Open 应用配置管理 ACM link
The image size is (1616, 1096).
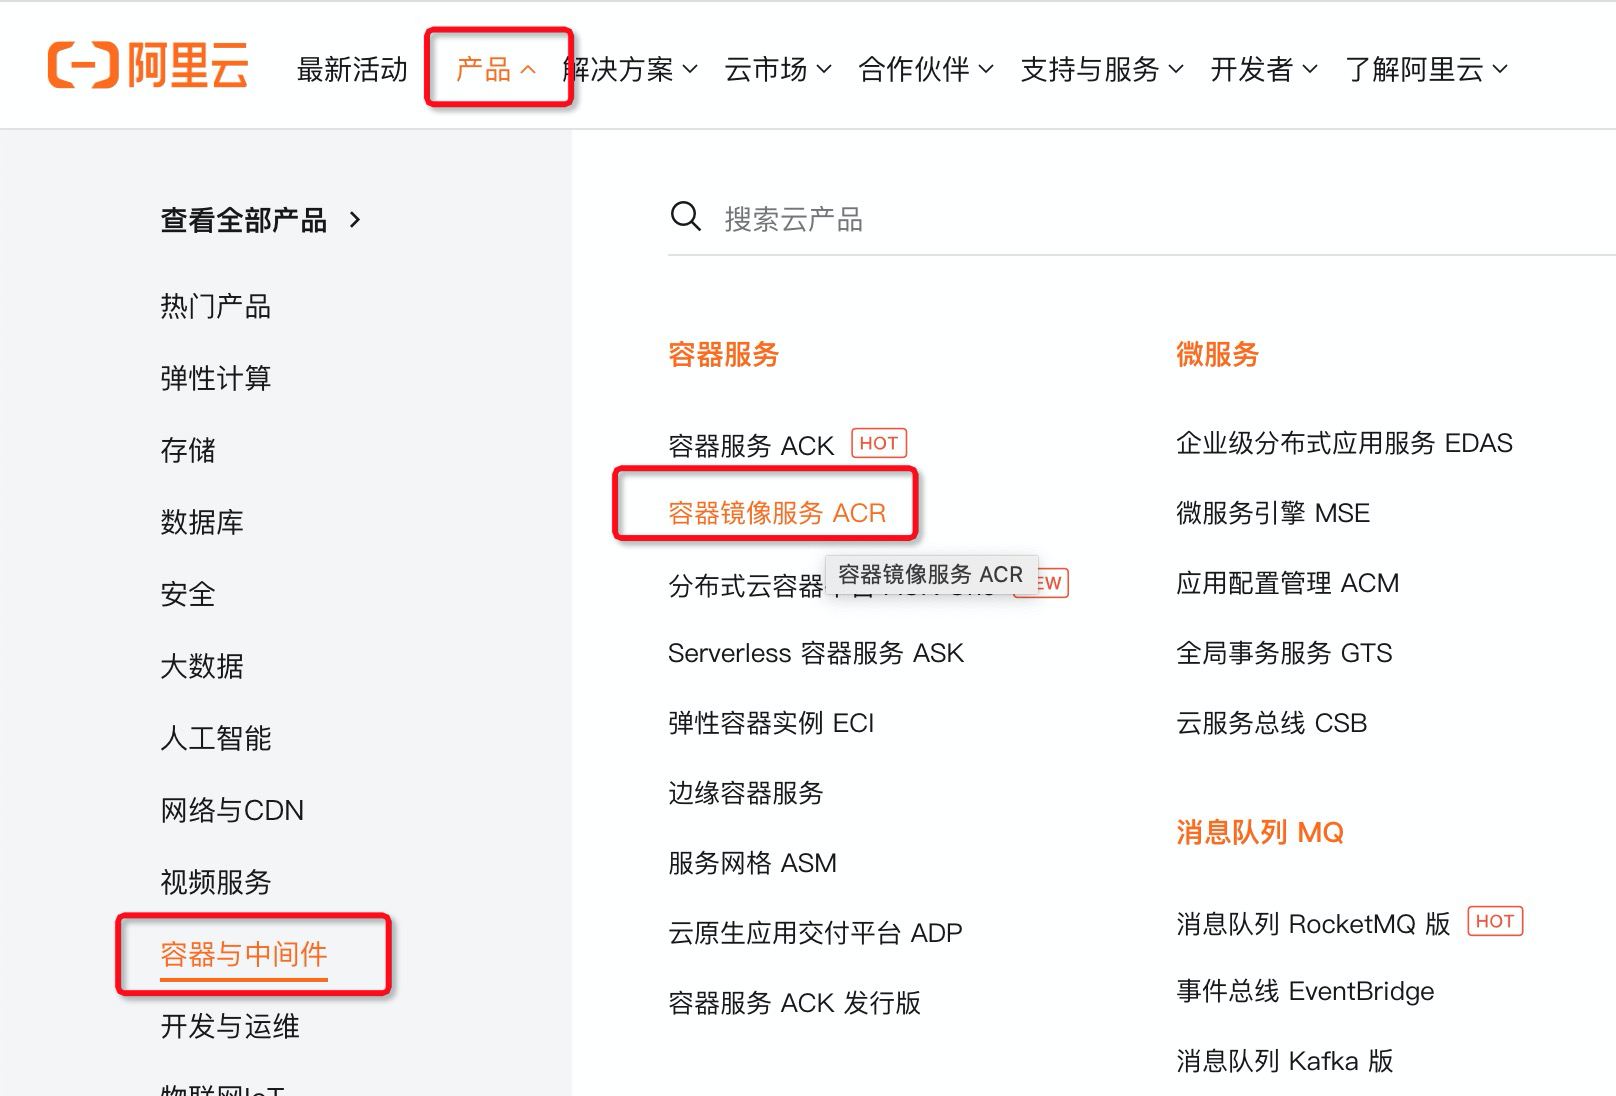click(x=1288, y=583)
